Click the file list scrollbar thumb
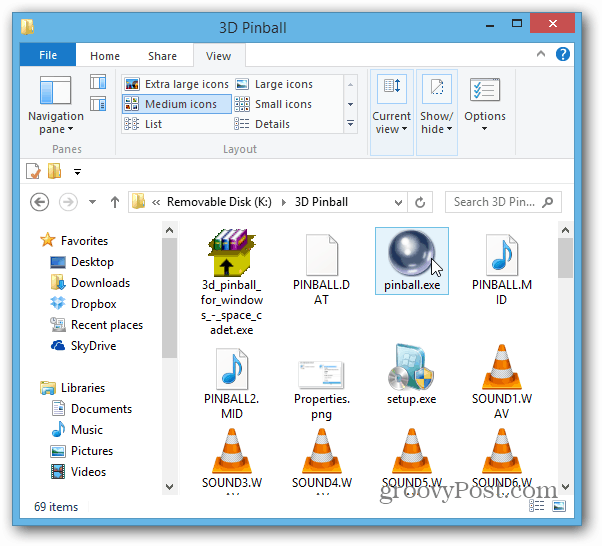The width and height of the screenshot is (602, 546). [x=565, y=258]
